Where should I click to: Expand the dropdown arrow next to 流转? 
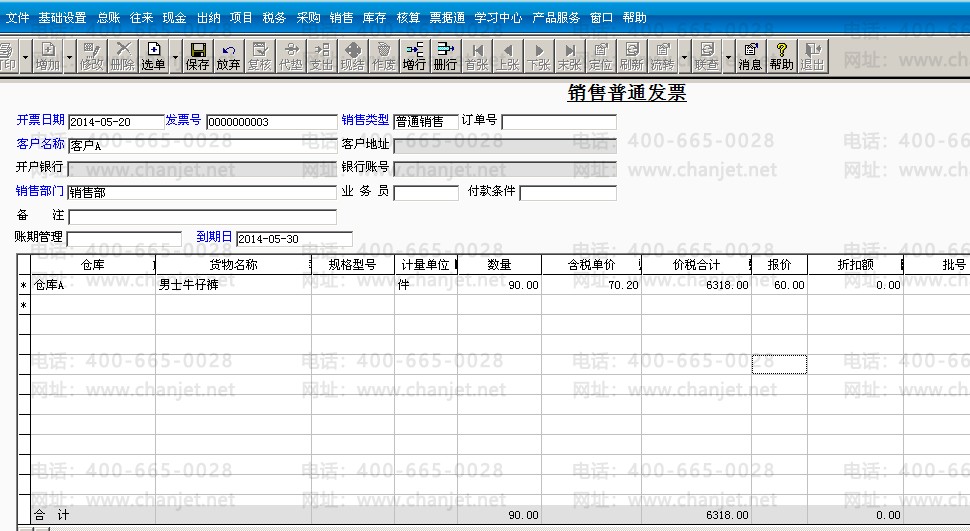pyautogui.click(x=684, y=56)
